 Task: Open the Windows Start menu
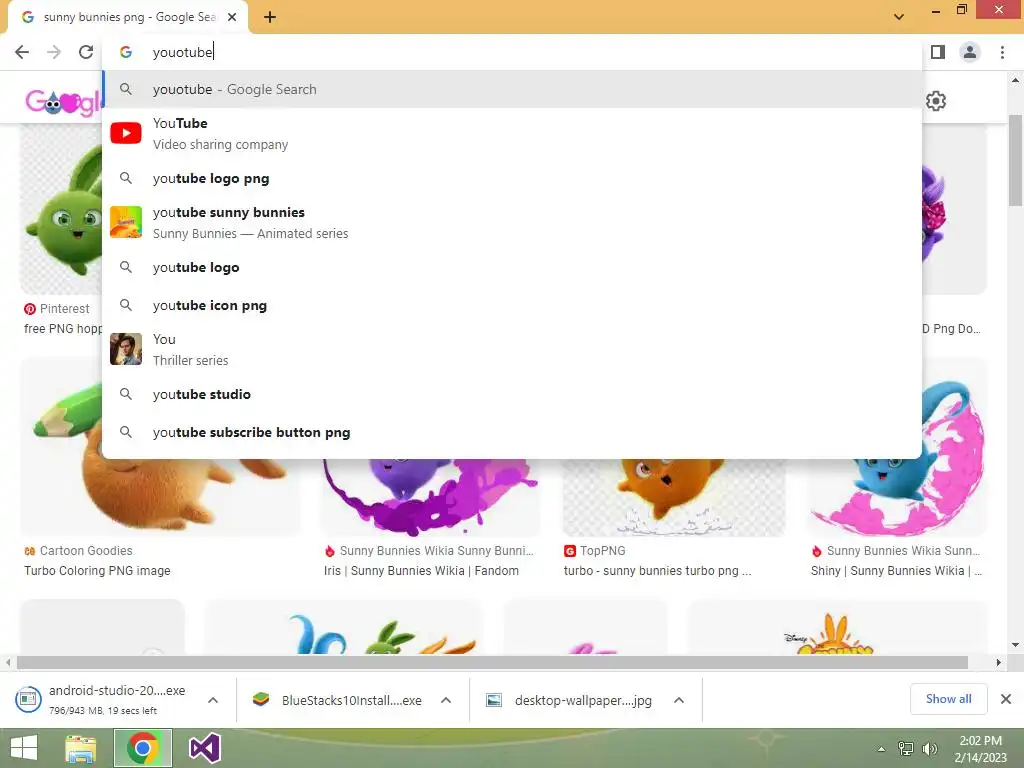coord(24,748)
